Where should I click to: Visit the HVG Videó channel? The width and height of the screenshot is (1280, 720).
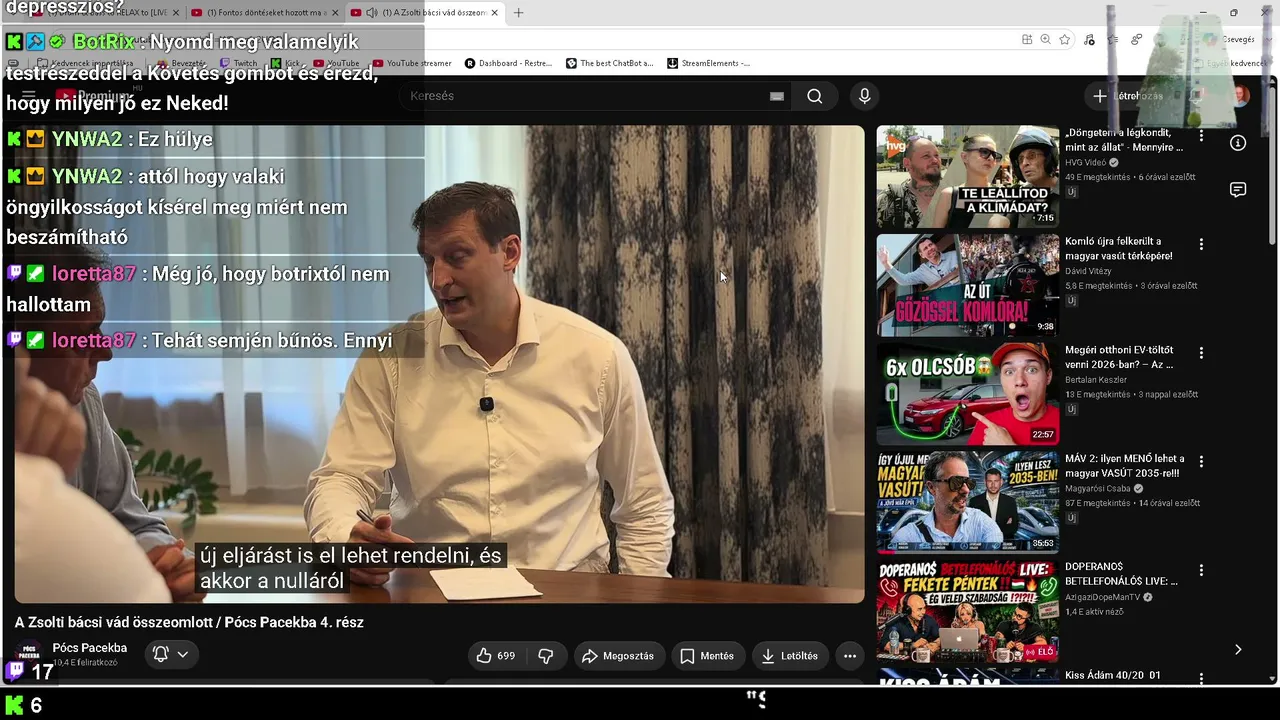pyautogui.click(x=1085, y=162)
